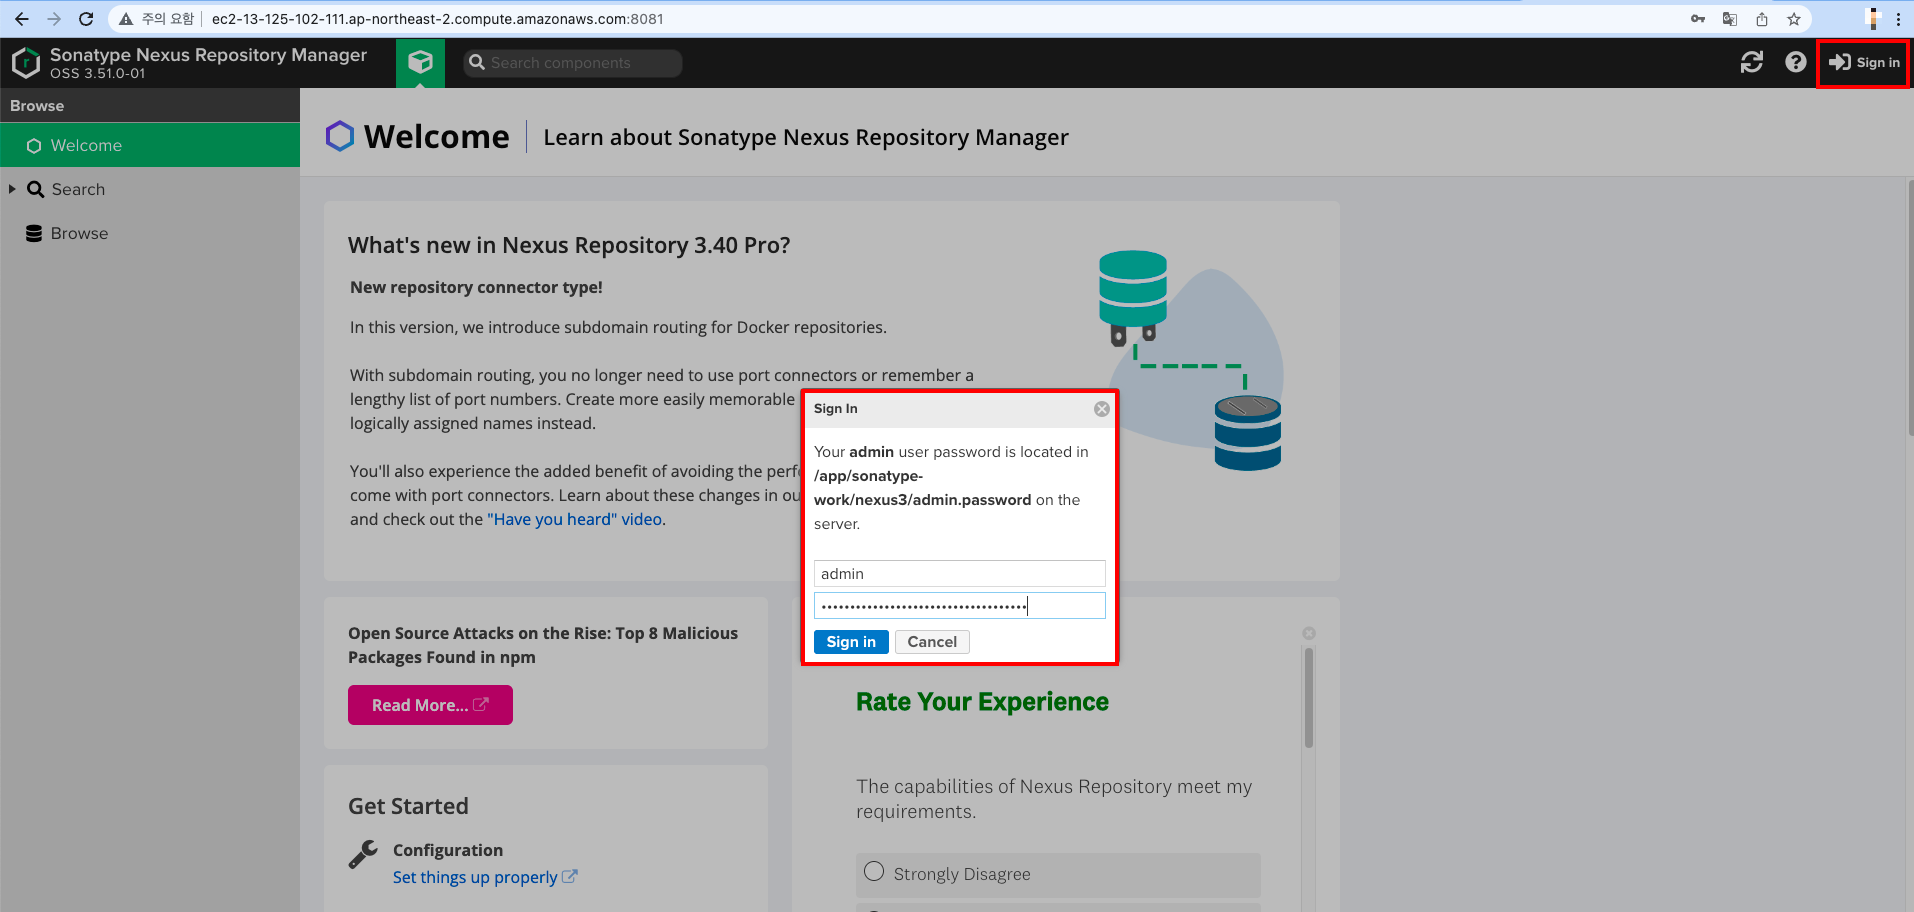Click the Chrome profile avatar icon
1914x912 pixels.
click(x=1874, y=19)
